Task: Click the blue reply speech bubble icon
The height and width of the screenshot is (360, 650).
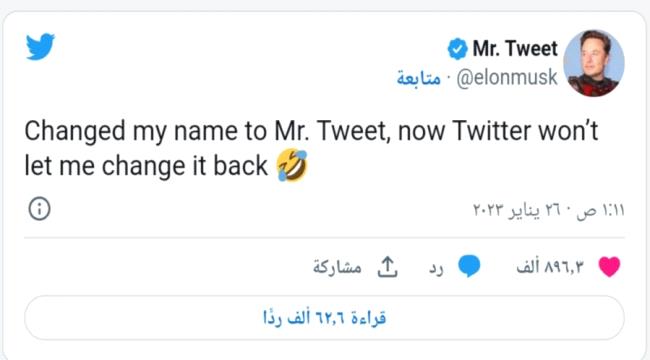Action: [469, 266]
